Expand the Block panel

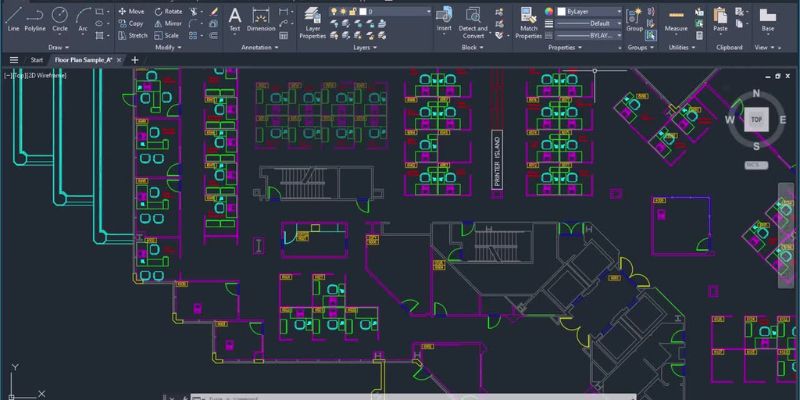pyautogui.click(x=472, y=47)
